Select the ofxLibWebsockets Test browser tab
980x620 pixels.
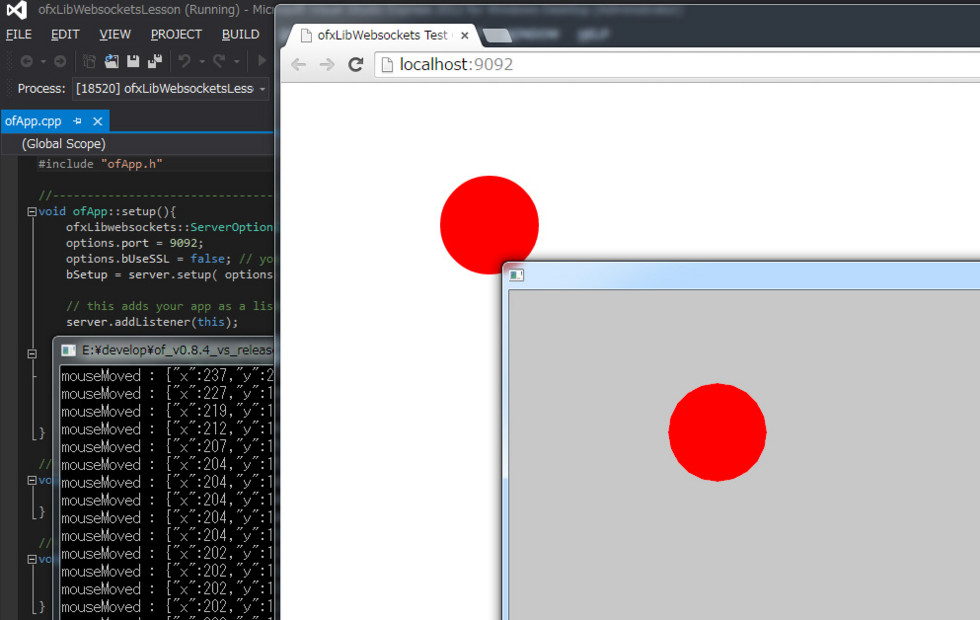pyautogui.click(x=382, y=35)
